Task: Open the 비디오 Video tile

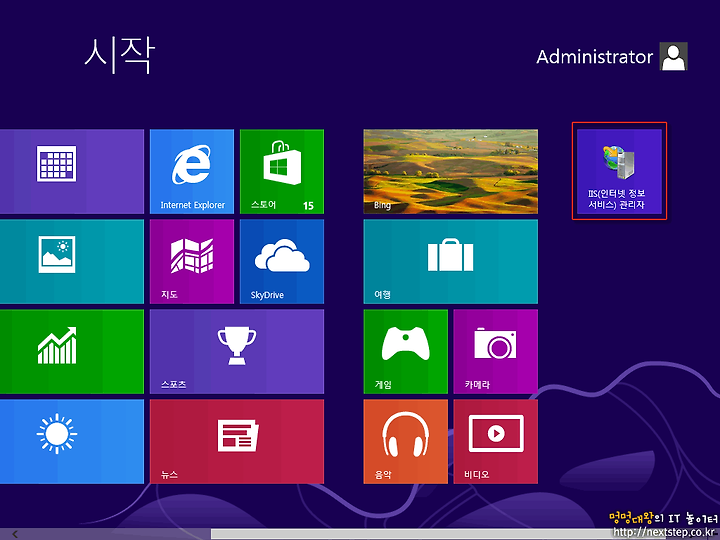Action: pos(495,441)
